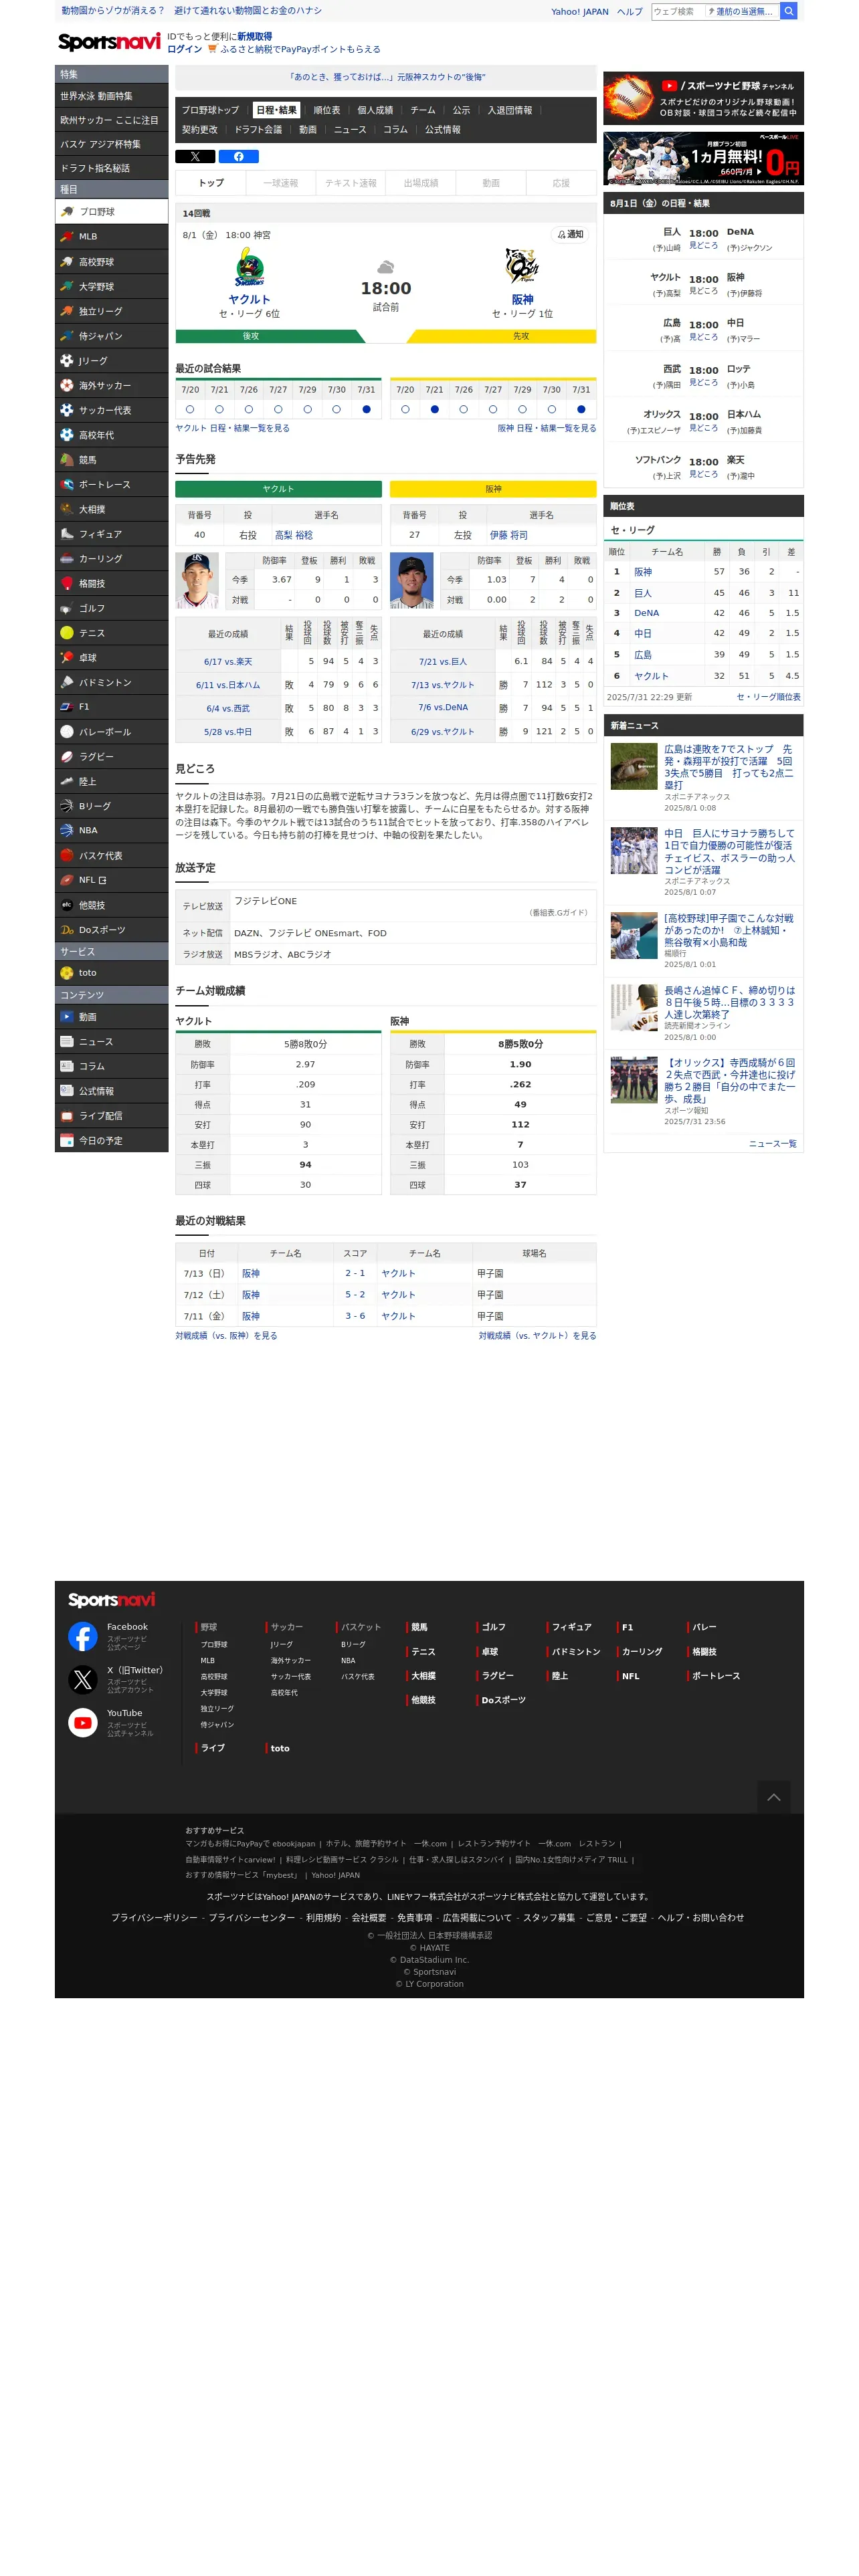Click the ログイン link
This screenshot has height=2576, width=859.
[x=184, y=49]
